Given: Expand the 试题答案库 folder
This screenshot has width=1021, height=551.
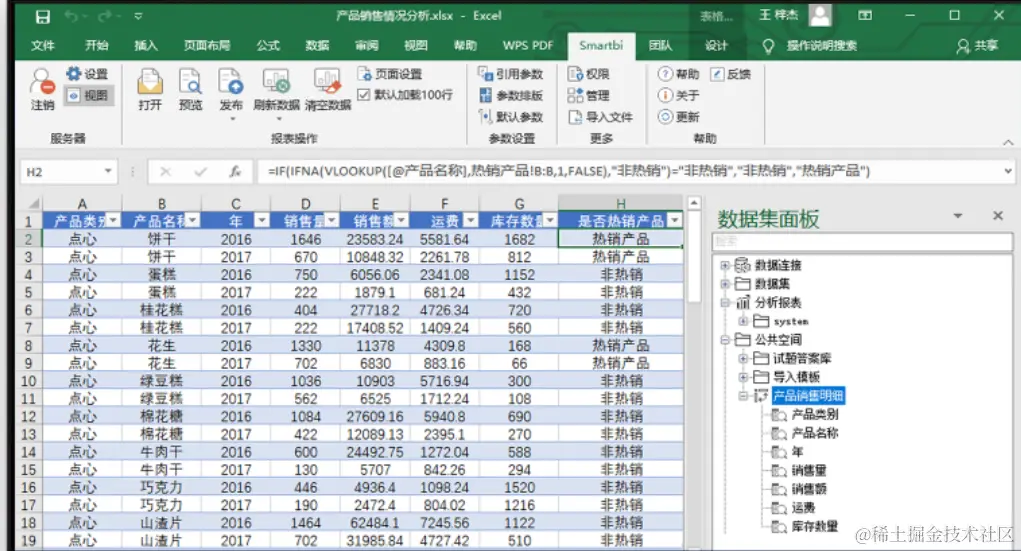Looking at the screenshot, I should point(743,358).
